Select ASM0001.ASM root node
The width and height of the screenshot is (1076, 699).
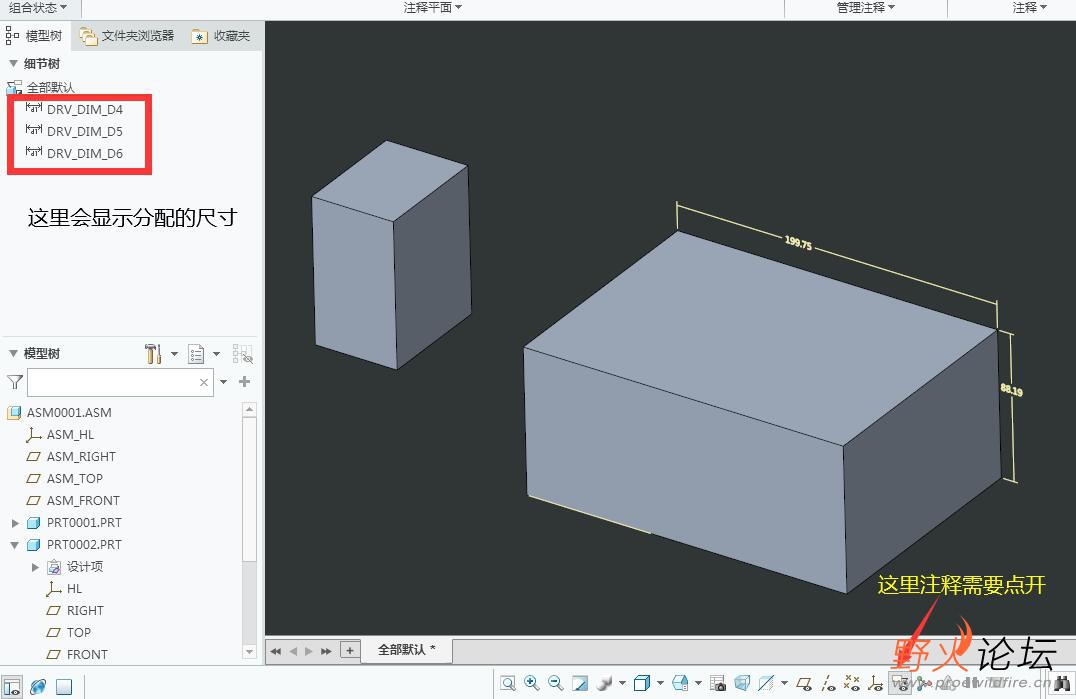[x=60, y=412]
